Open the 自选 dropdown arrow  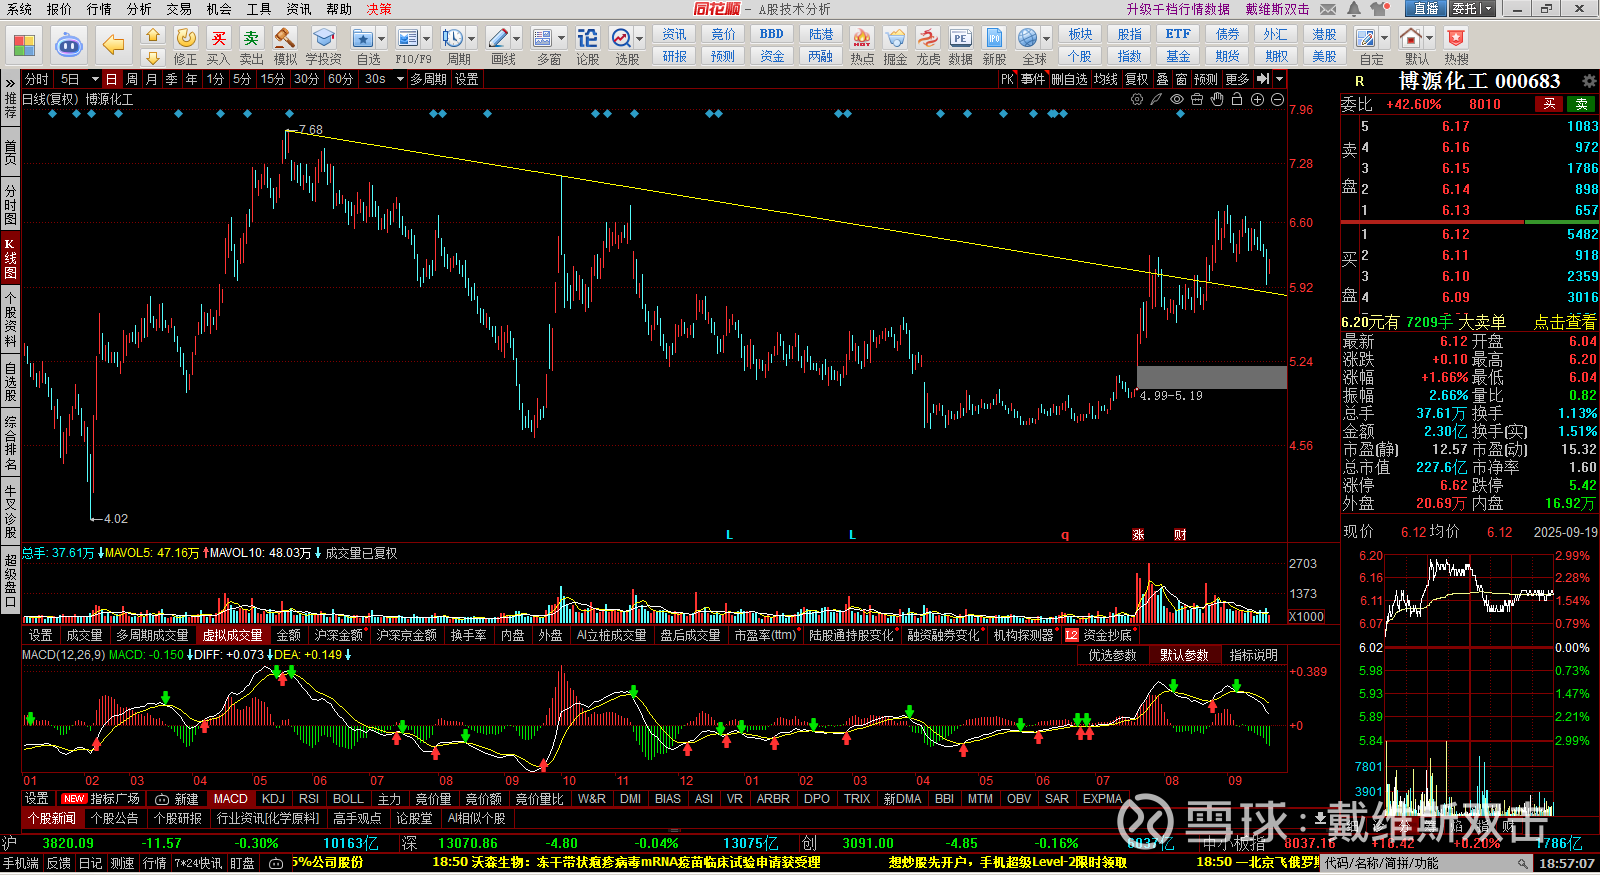point(382,39)
